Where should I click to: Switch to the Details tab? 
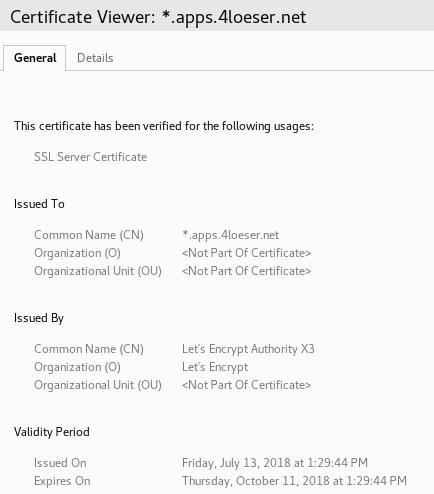95,58
